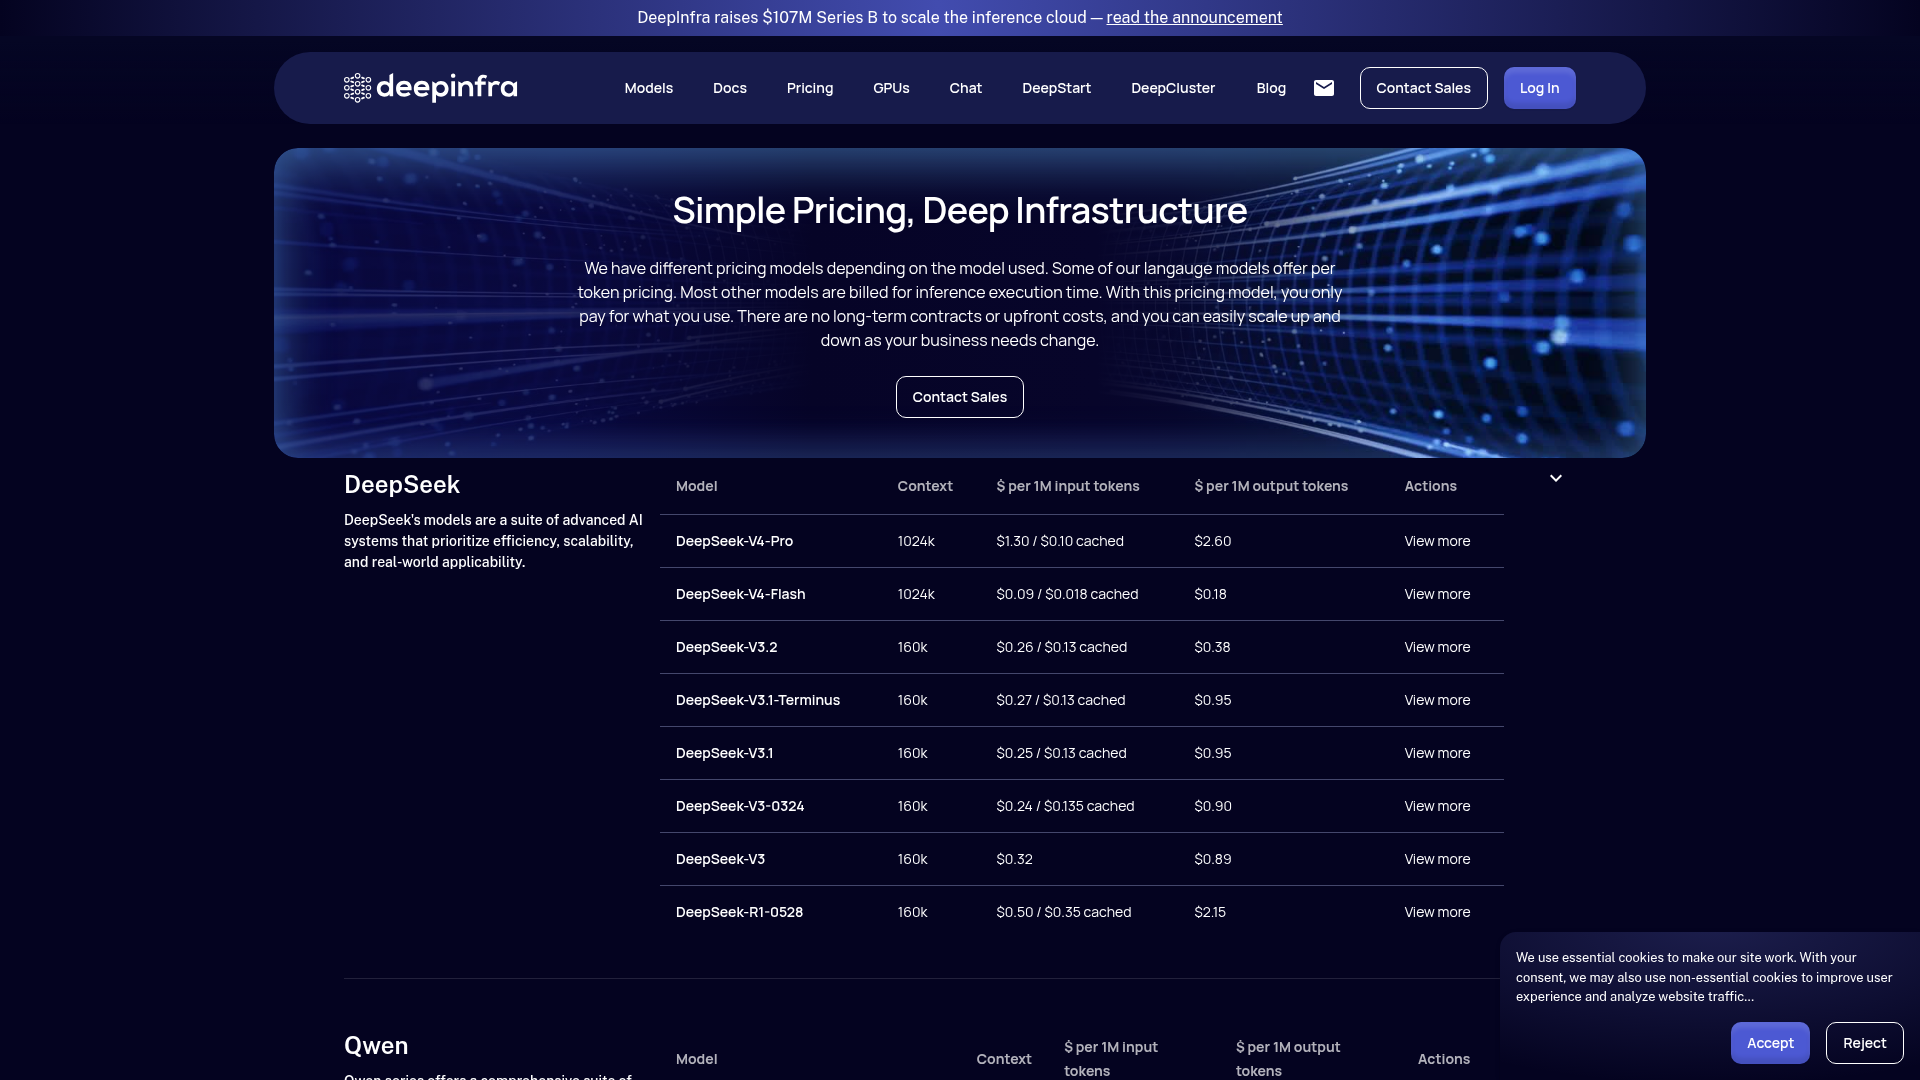Click the $2.15 output price

(1210, 912)
